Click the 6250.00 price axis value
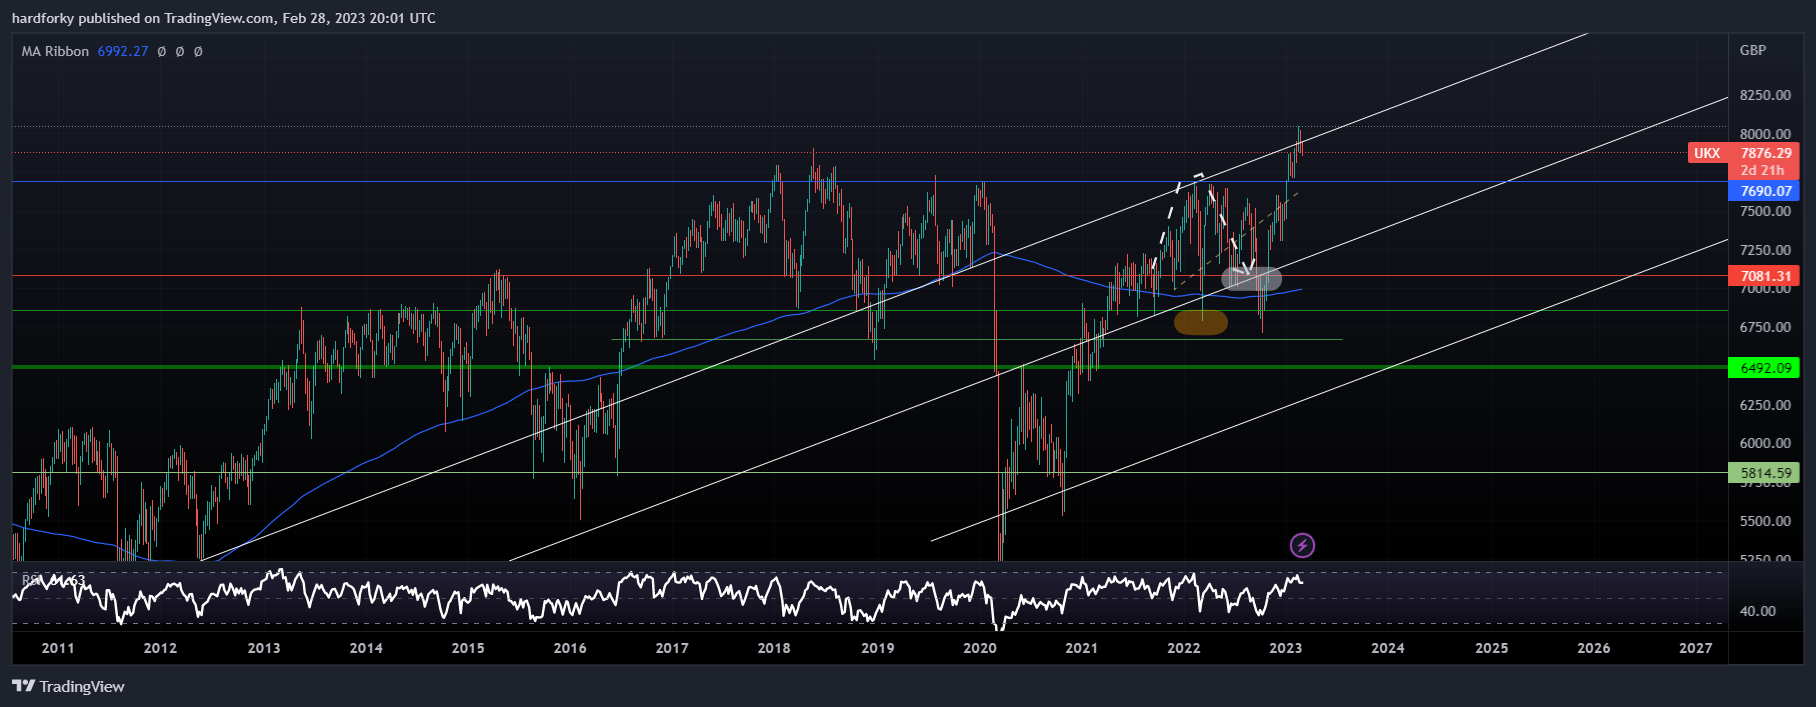1816x707 pixels. pos(1765,405)
